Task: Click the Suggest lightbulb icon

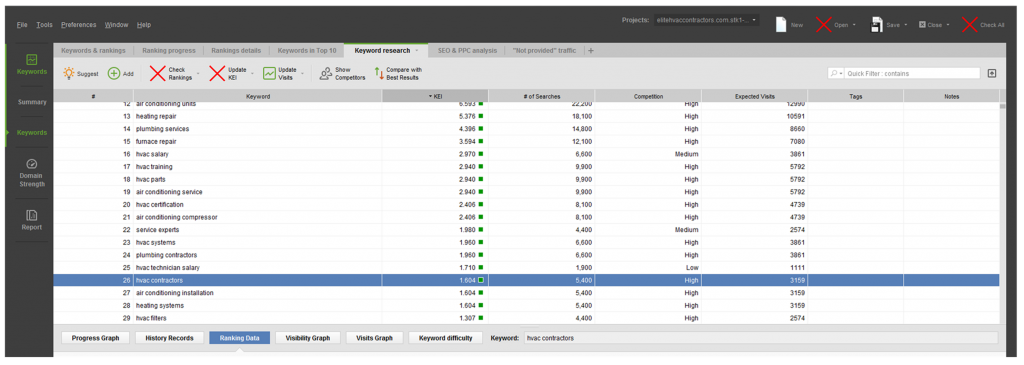Action: pyautogui.click(x=69, y=74)
